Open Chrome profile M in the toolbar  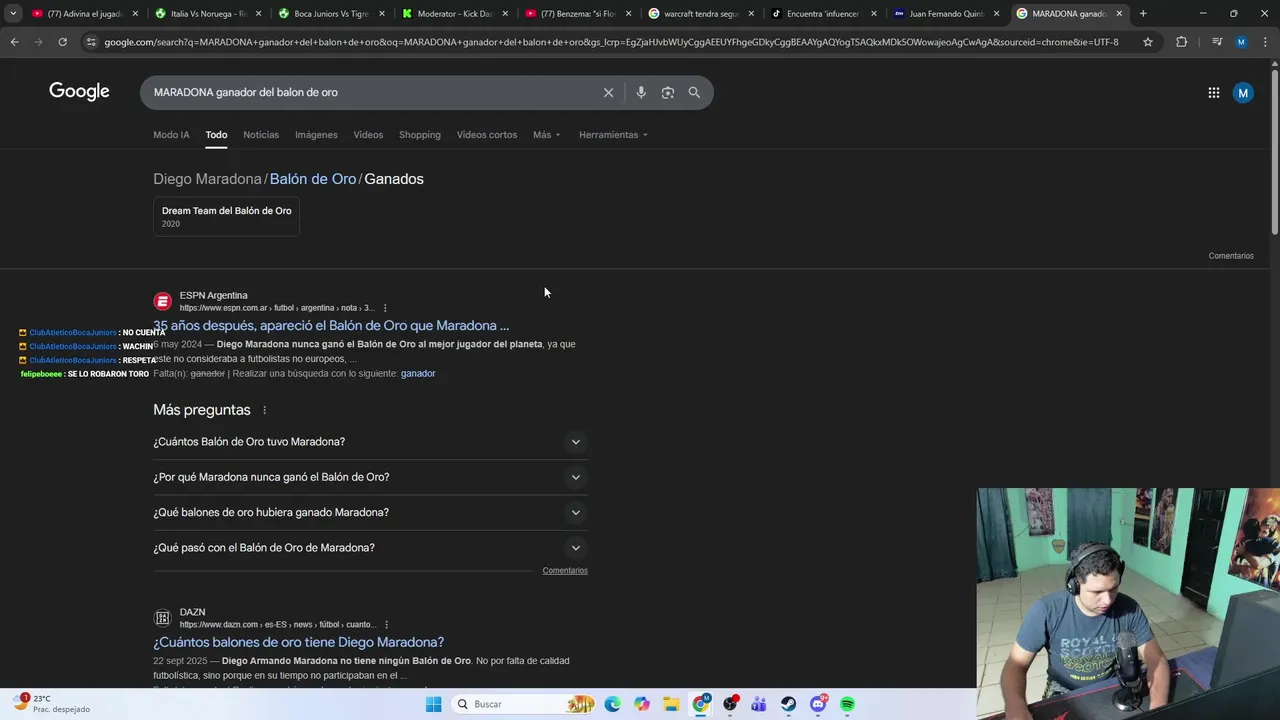pyautogui.click(x=1241, y=42)
